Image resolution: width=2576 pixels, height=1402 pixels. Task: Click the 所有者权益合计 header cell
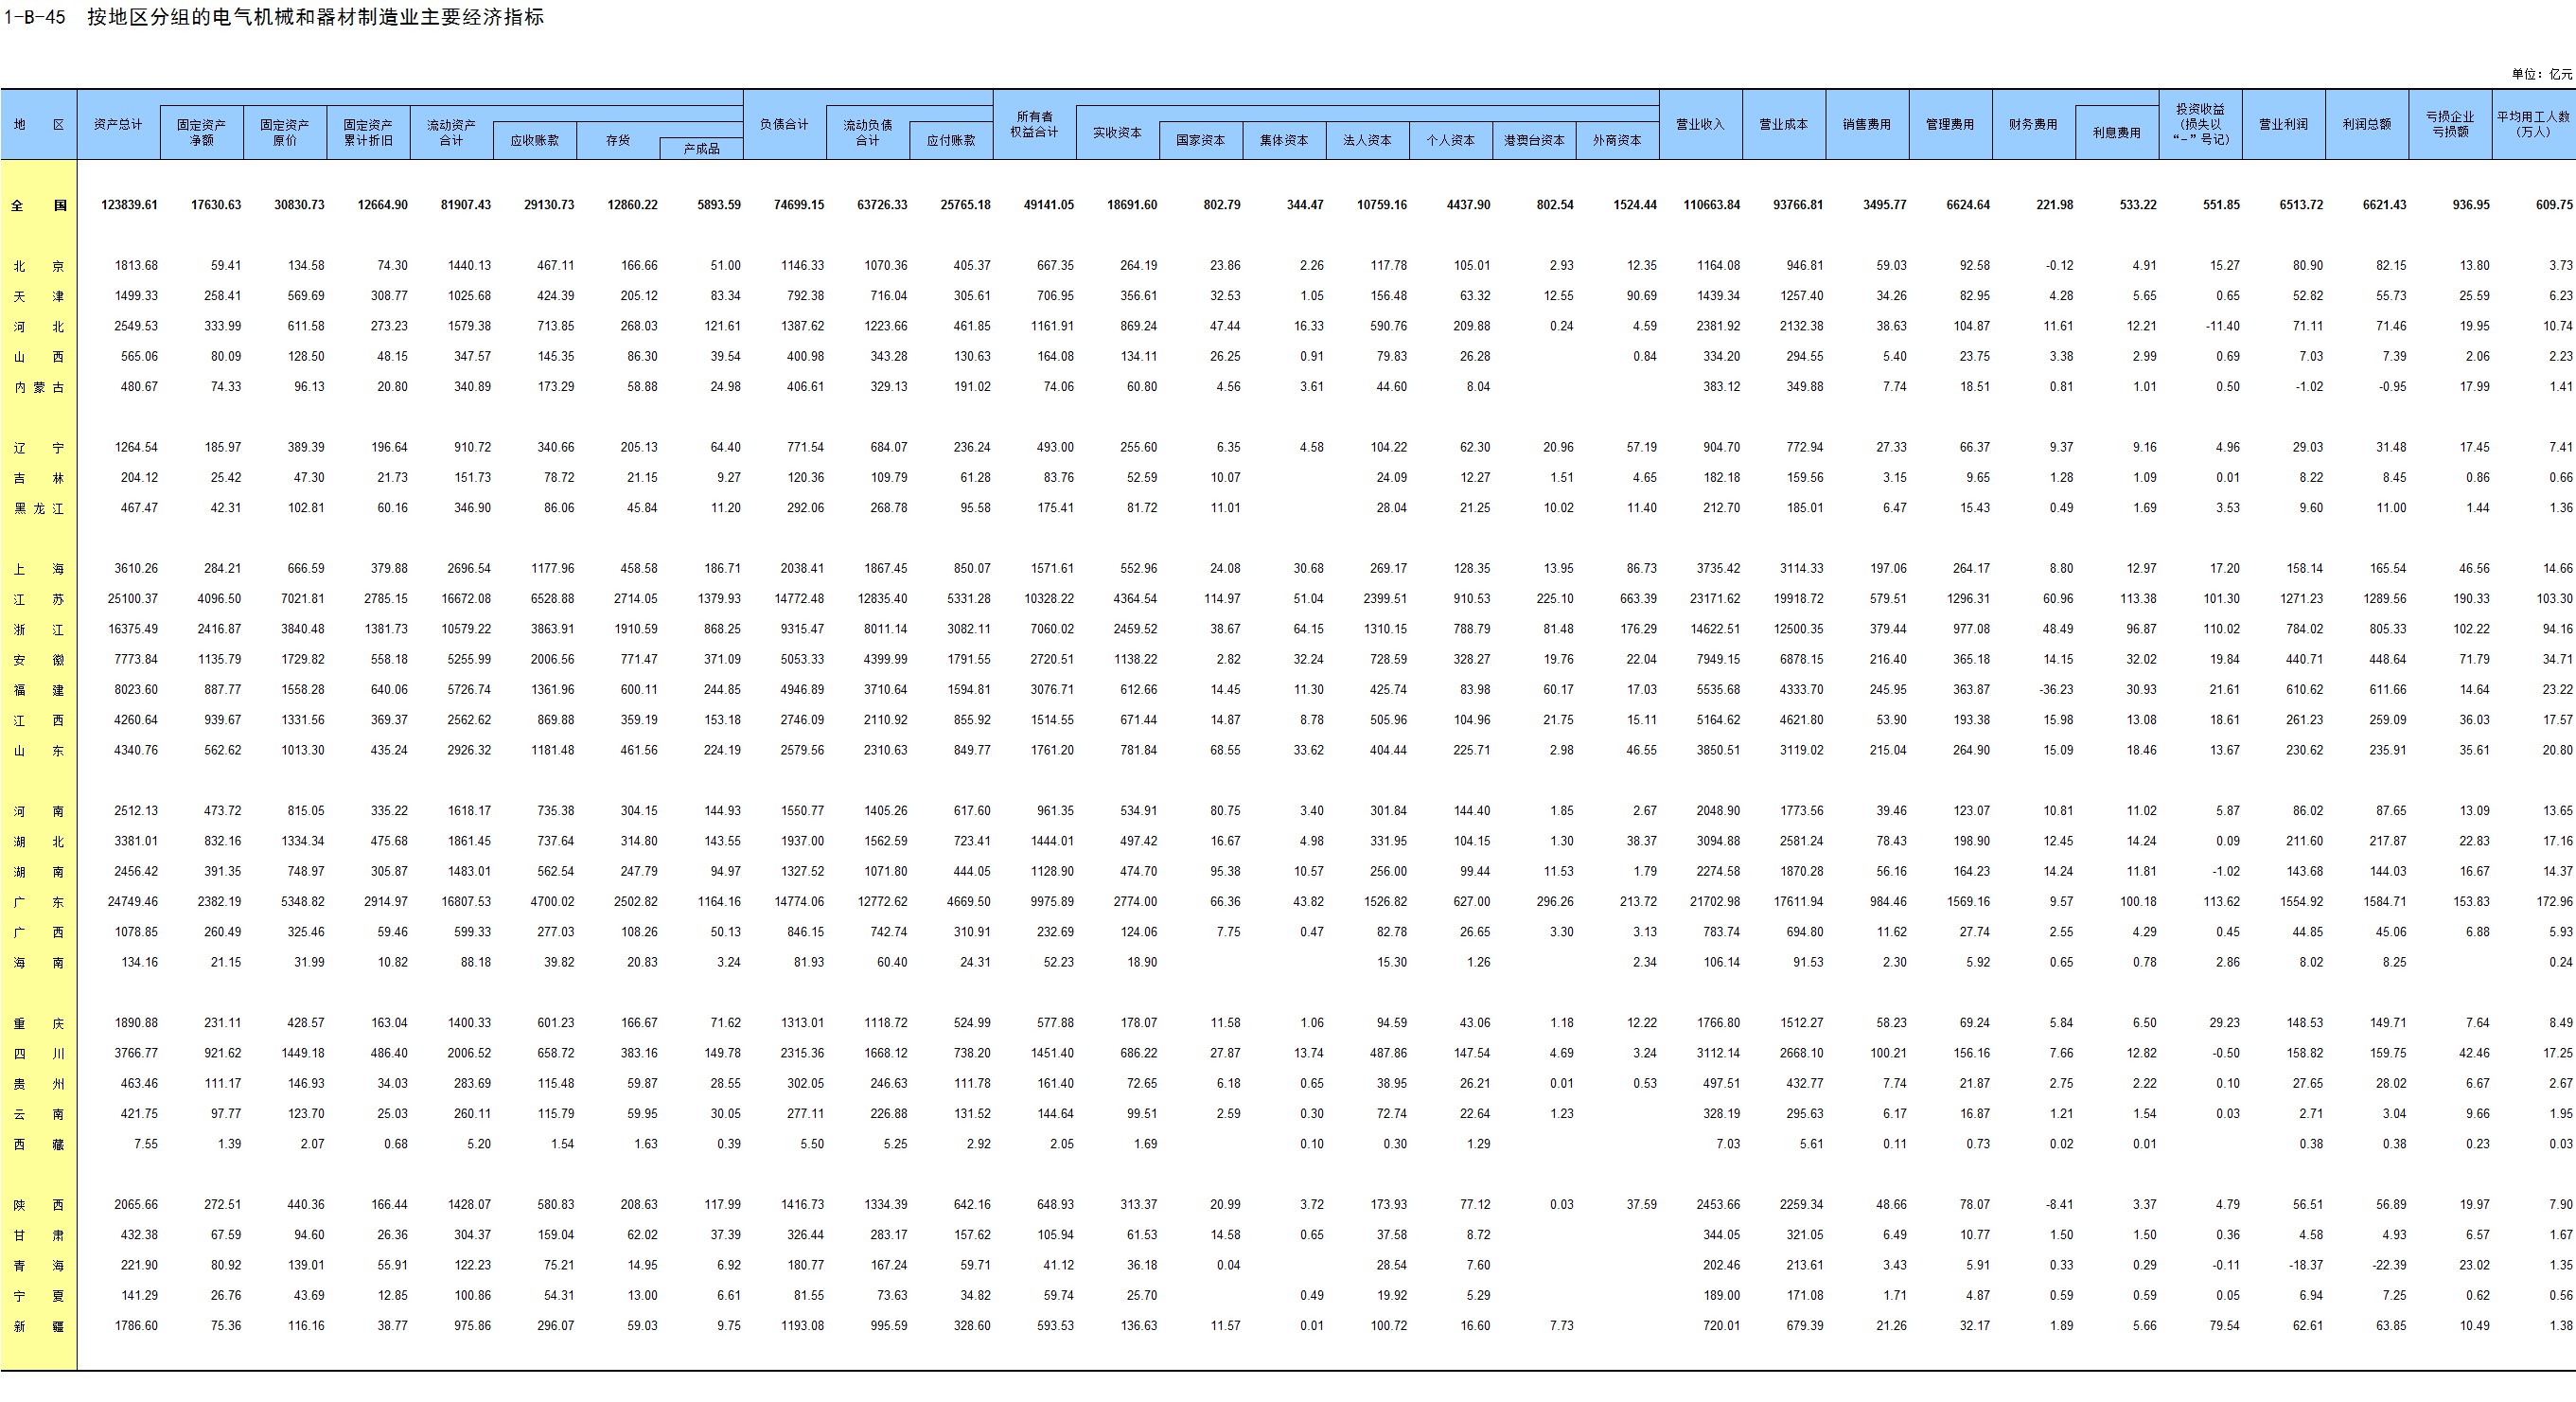point(1034,124)
